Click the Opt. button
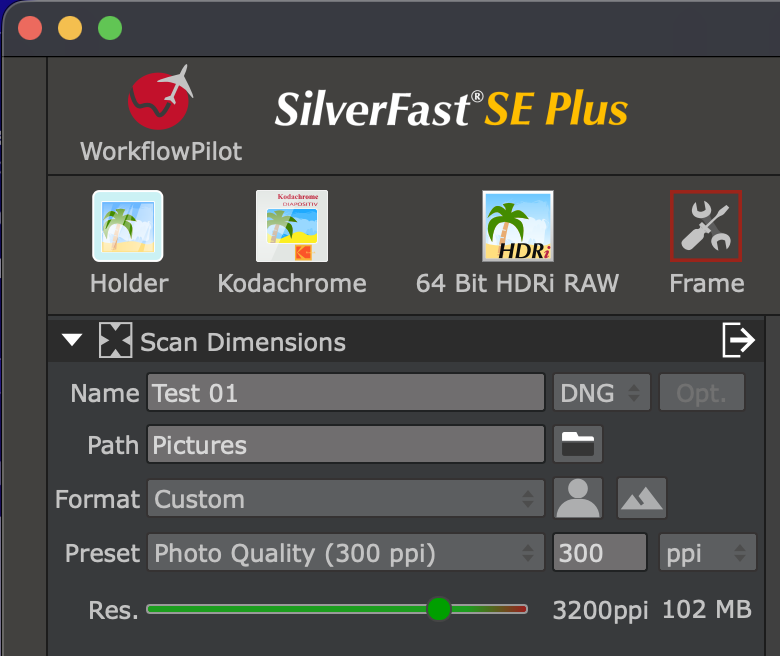Screen dimensions: 780x656 [701, 393]
